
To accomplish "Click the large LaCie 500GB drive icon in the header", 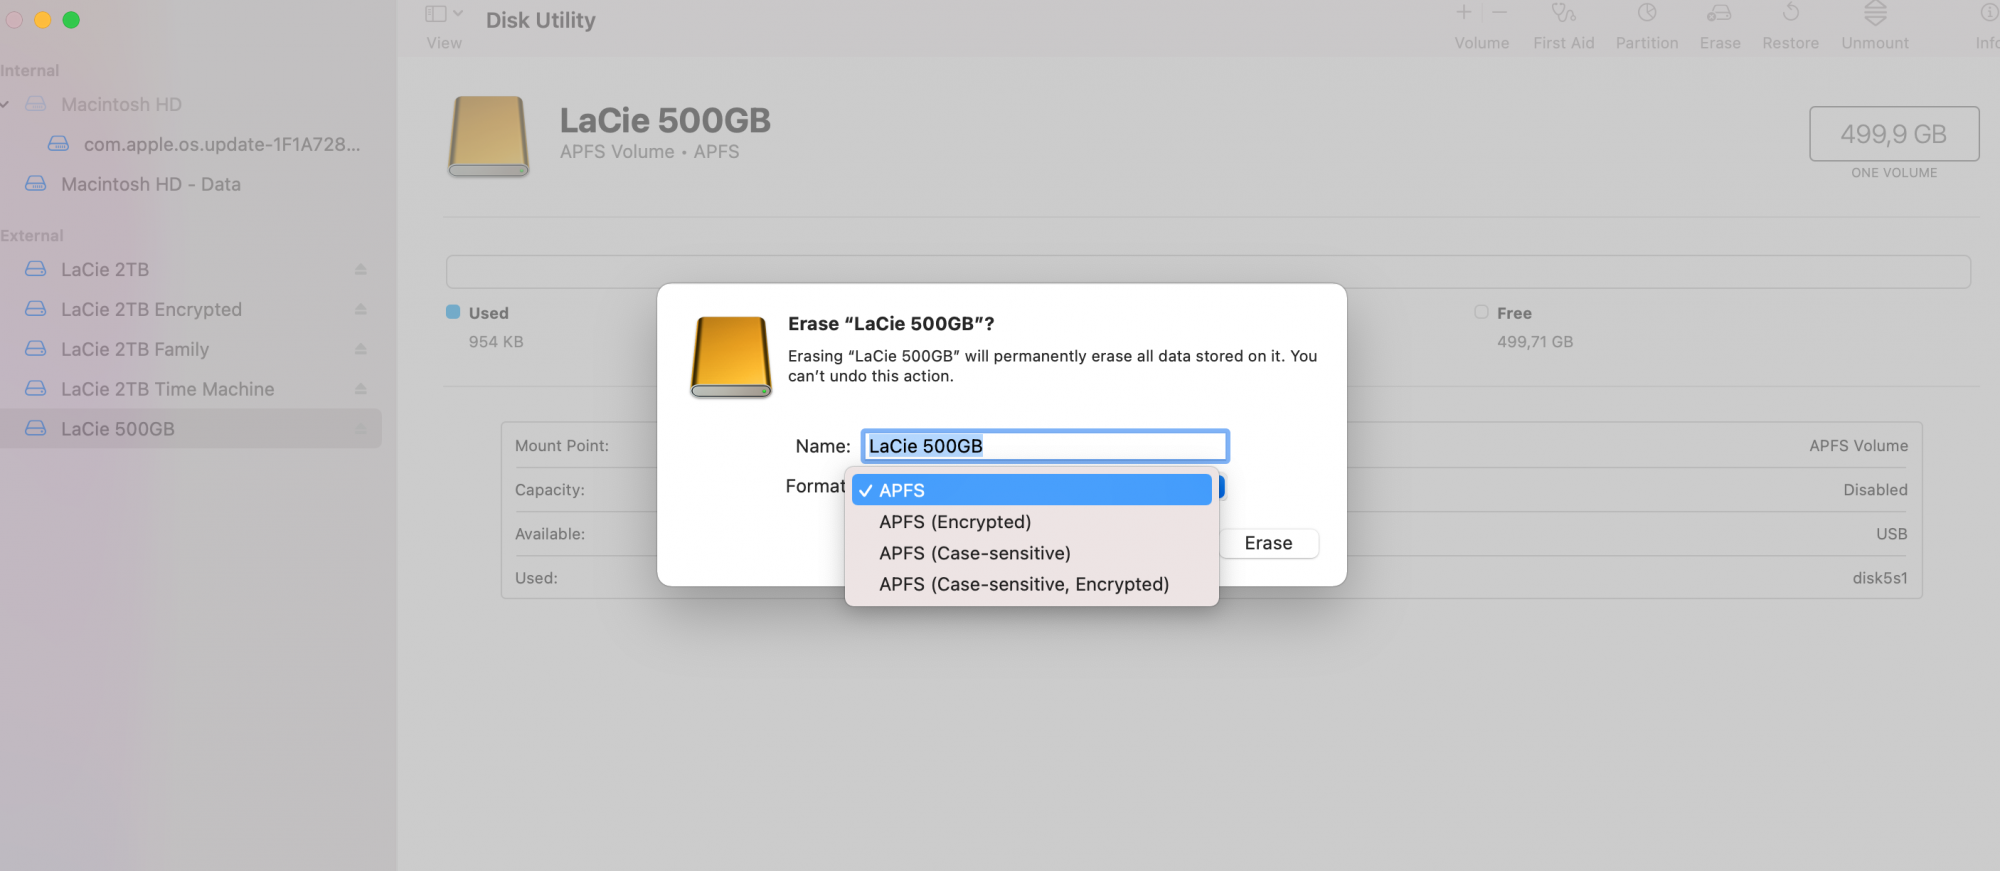I will 488,136.
